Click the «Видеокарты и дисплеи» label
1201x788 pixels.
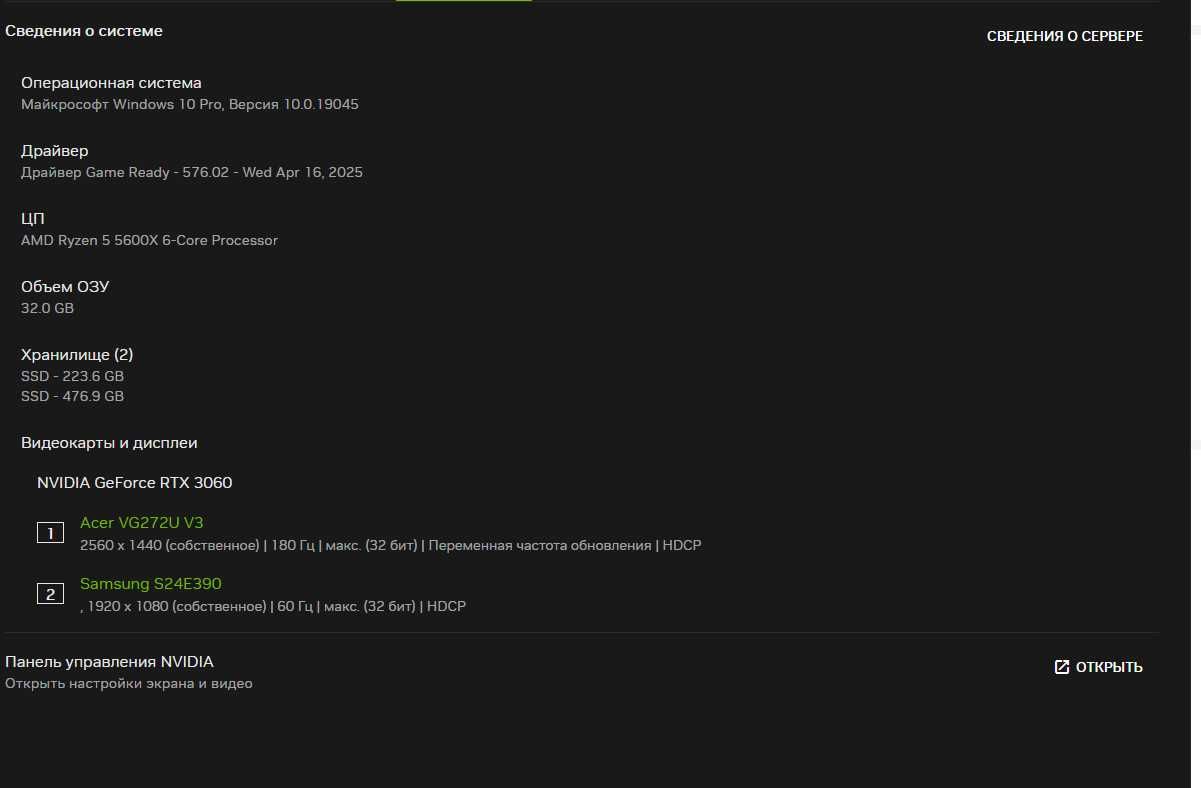click(109, 443)
